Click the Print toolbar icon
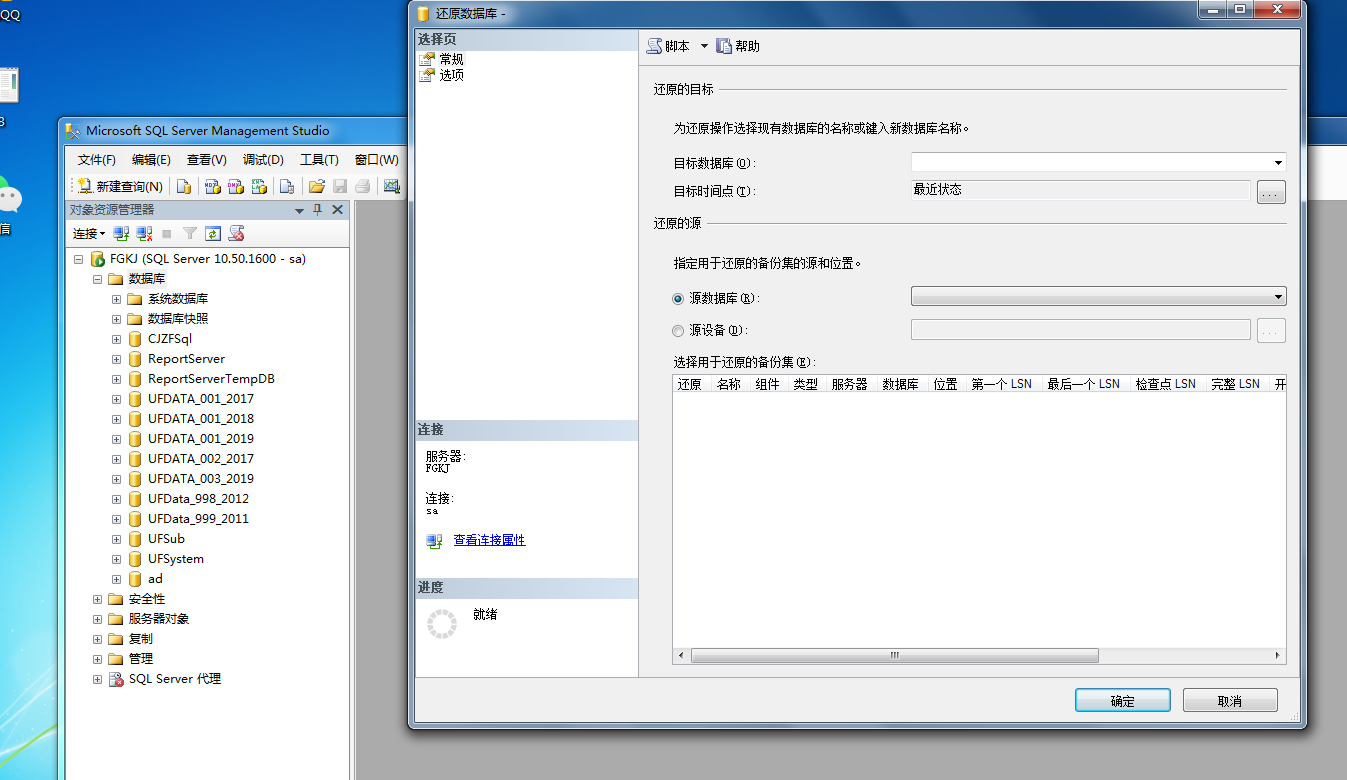1347x780 pixels. (363, 186)
